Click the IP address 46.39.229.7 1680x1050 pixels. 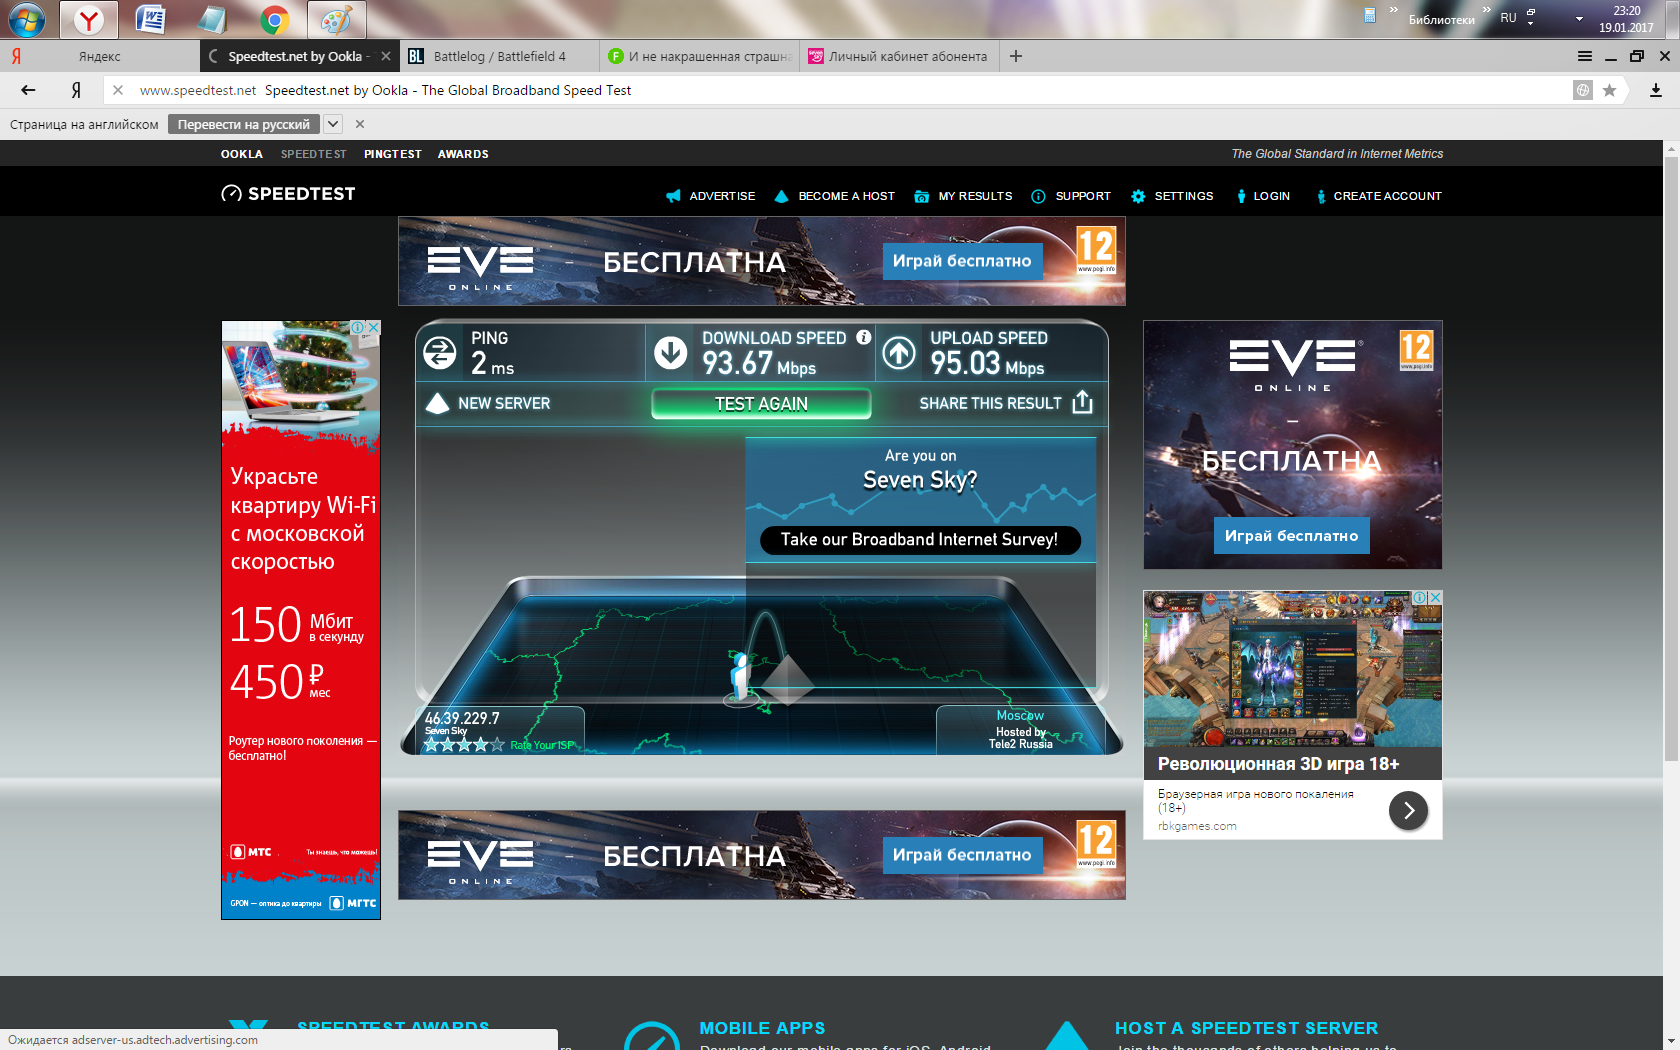pyautogui.click(x=462, y=718)
